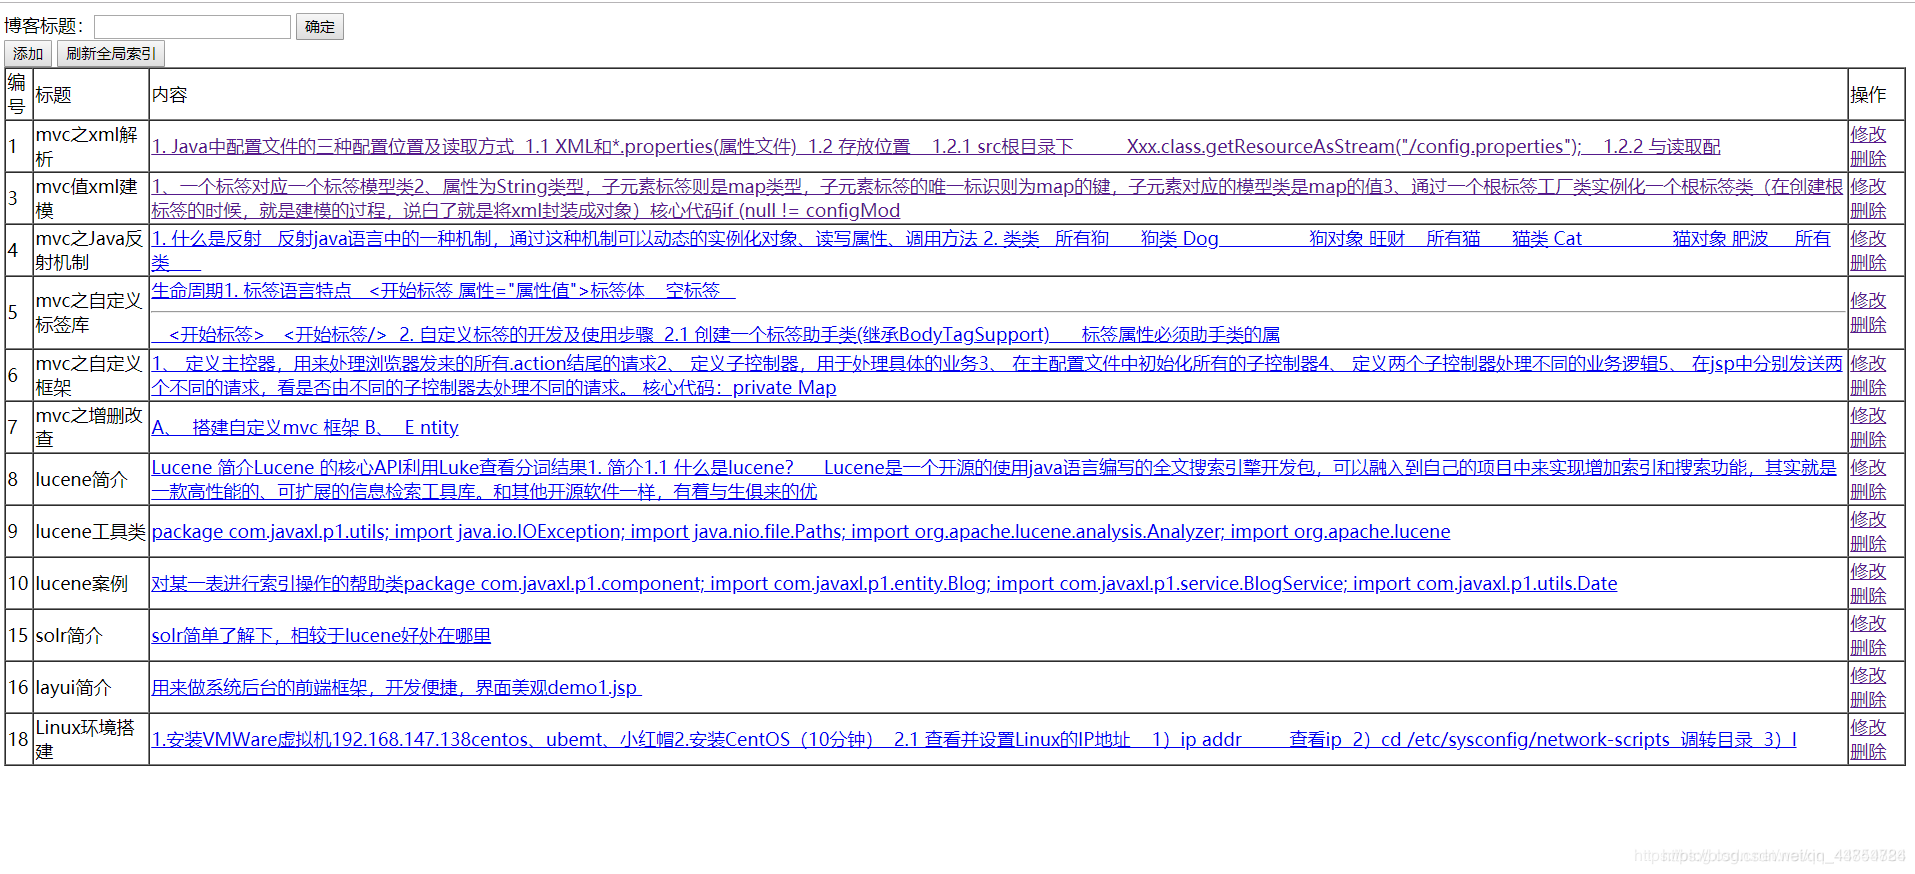Click 删除 for row Linux环境搭建
1915x874 pixels.
click(x=1868, y=751)
